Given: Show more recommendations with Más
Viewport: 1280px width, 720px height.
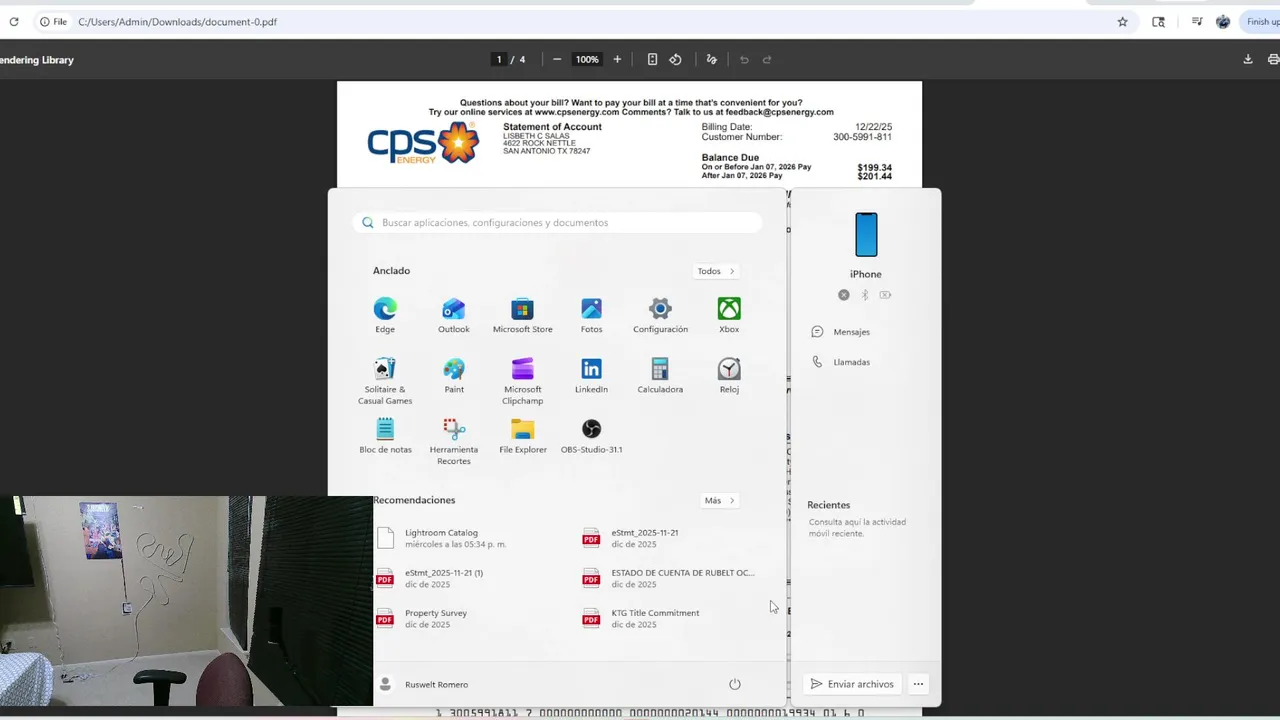Looking at the screenshot, I should point(719,500).
